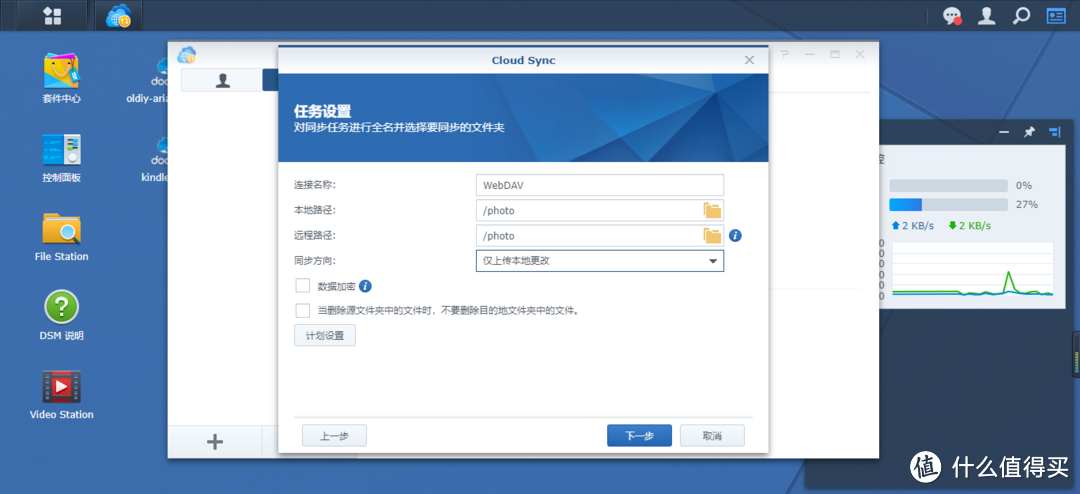The image size is (1080, 494).
Task: Browse folder for 远程路径 field
Action: pos(712,236)
